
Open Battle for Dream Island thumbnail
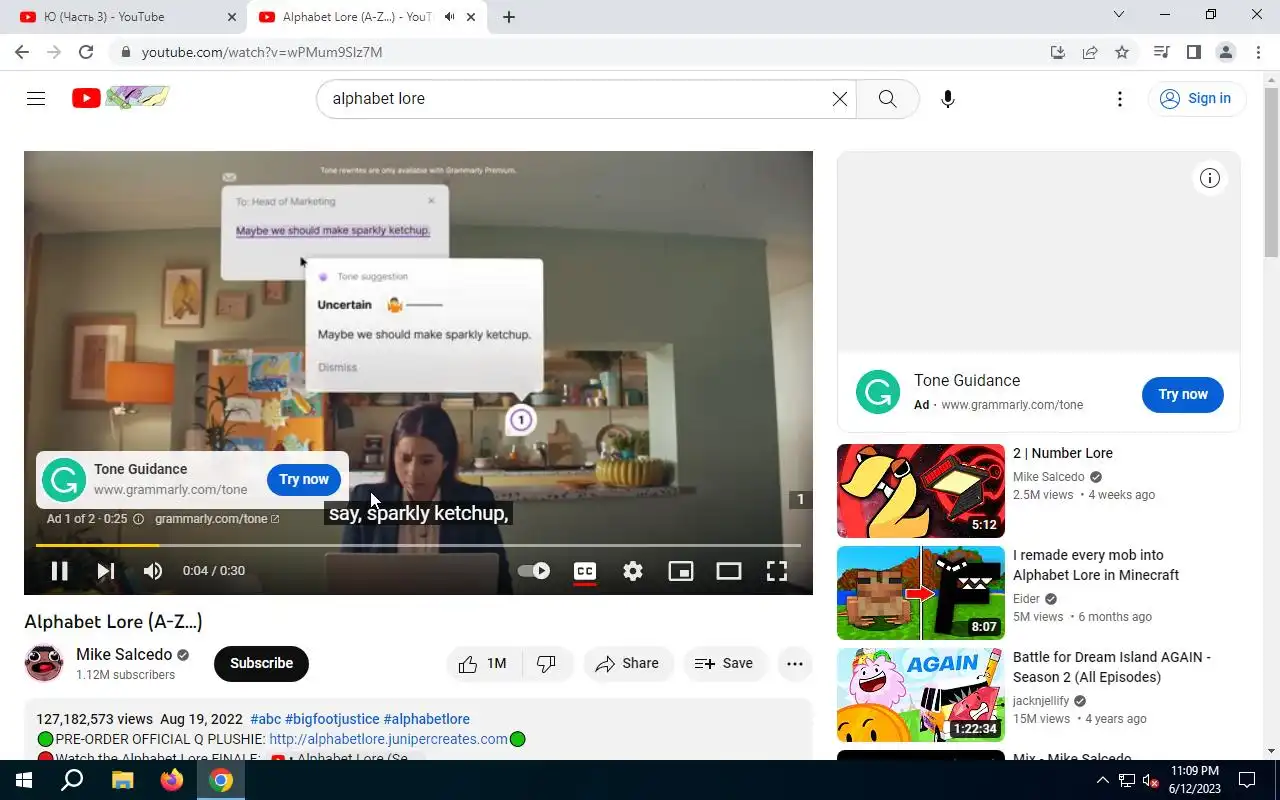click(921, 695)
